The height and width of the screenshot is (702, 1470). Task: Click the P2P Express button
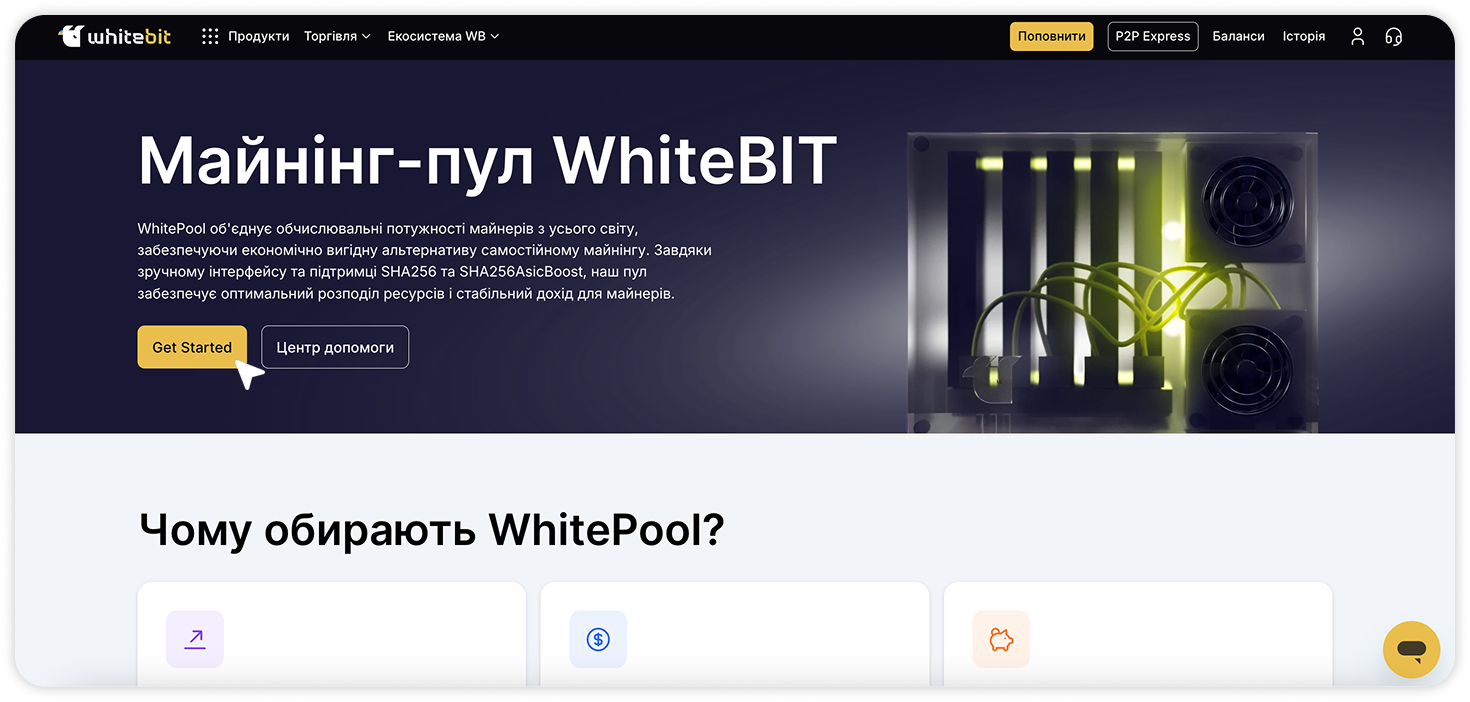pyautogui.click(x=1152, y=36)
